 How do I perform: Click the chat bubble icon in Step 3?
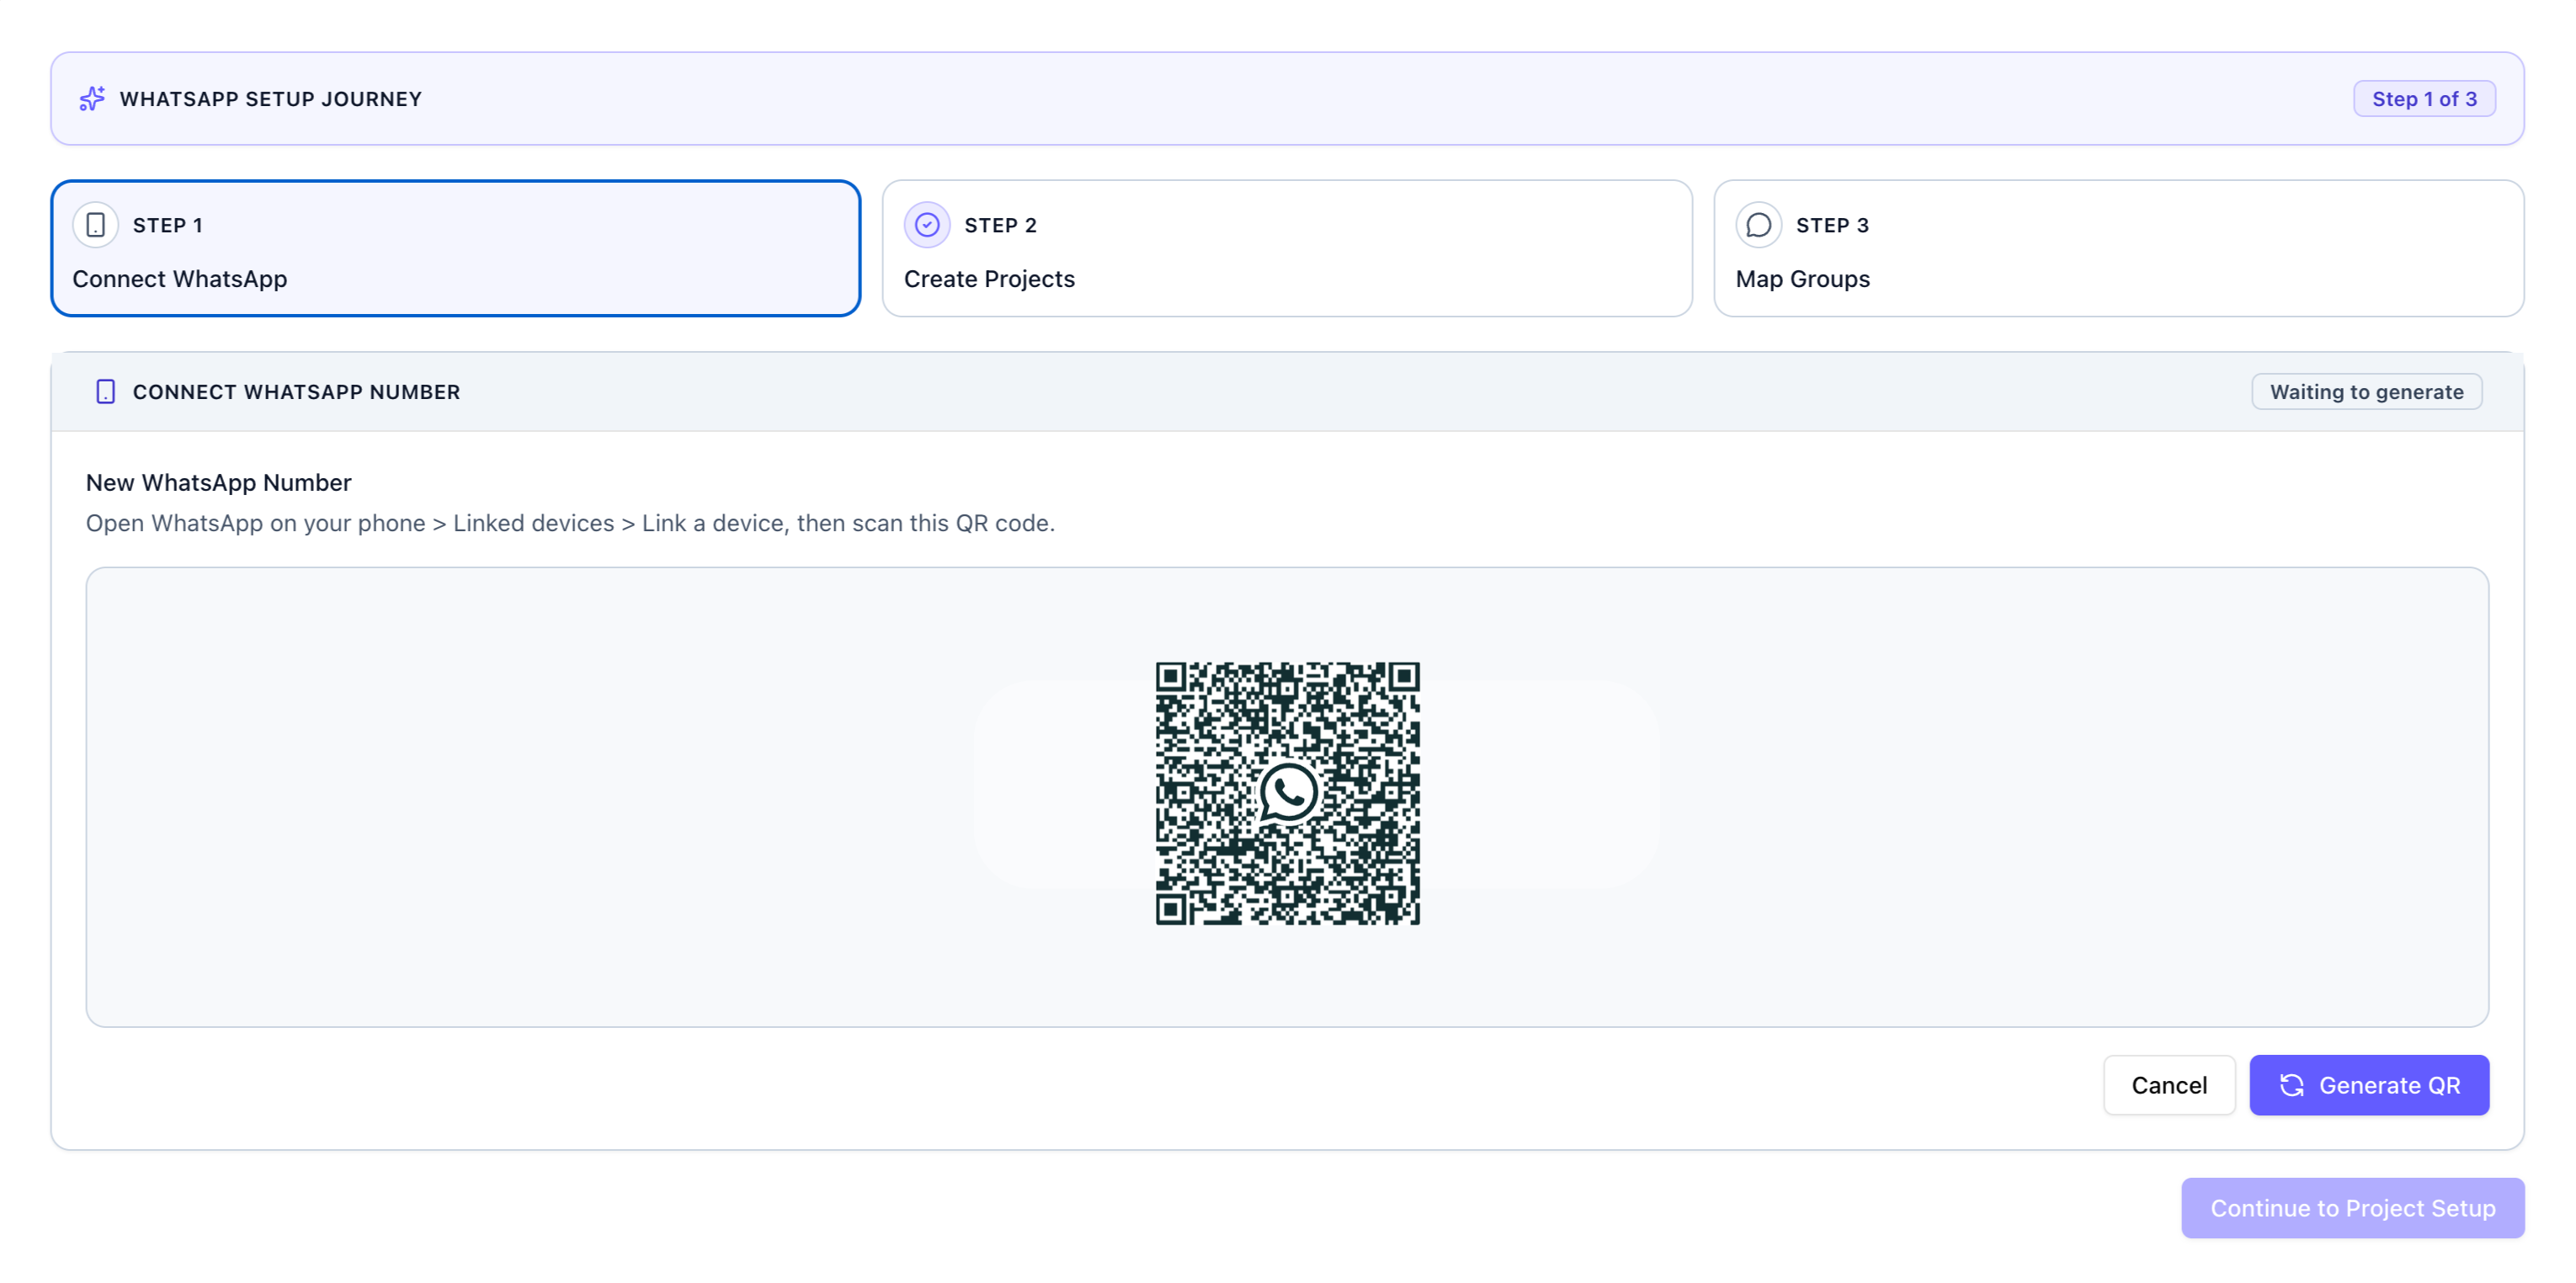(1759, 225)
